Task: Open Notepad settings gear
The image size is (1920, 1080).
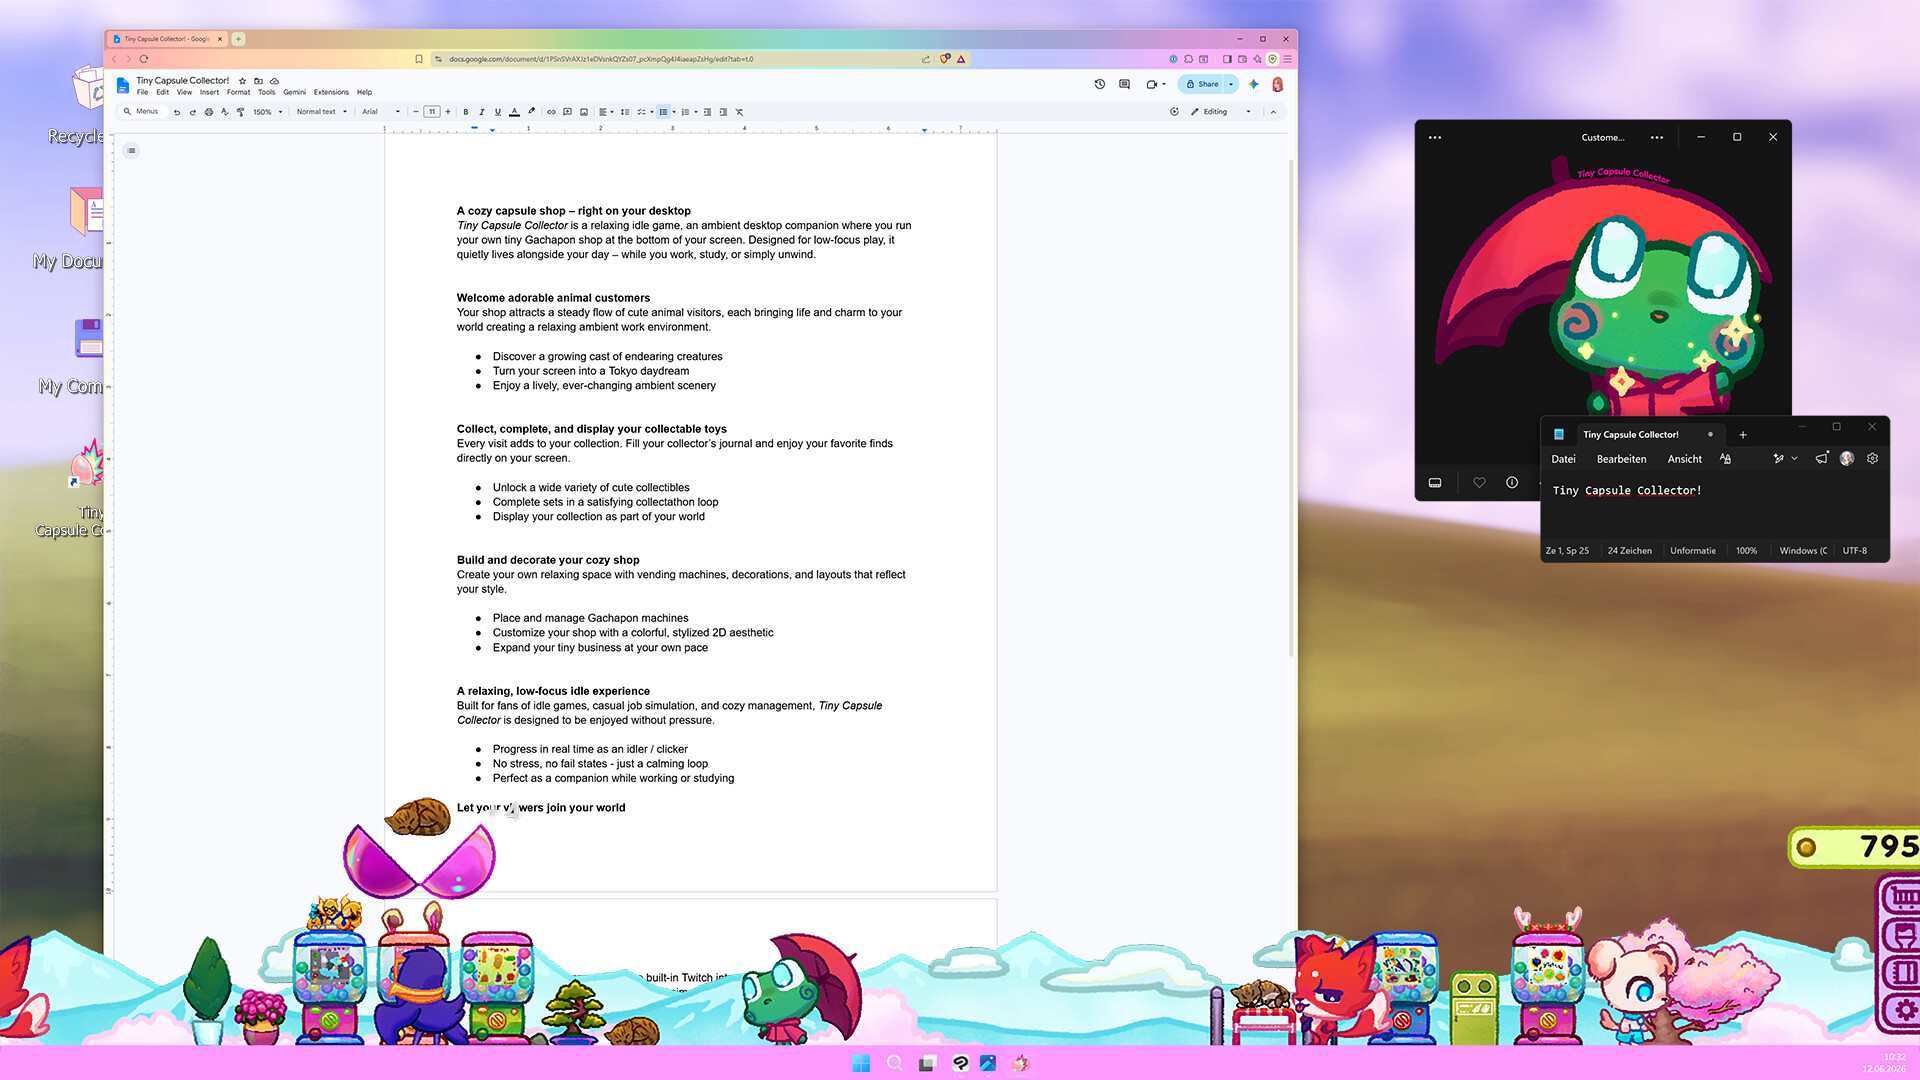Action: (1872, 459)
